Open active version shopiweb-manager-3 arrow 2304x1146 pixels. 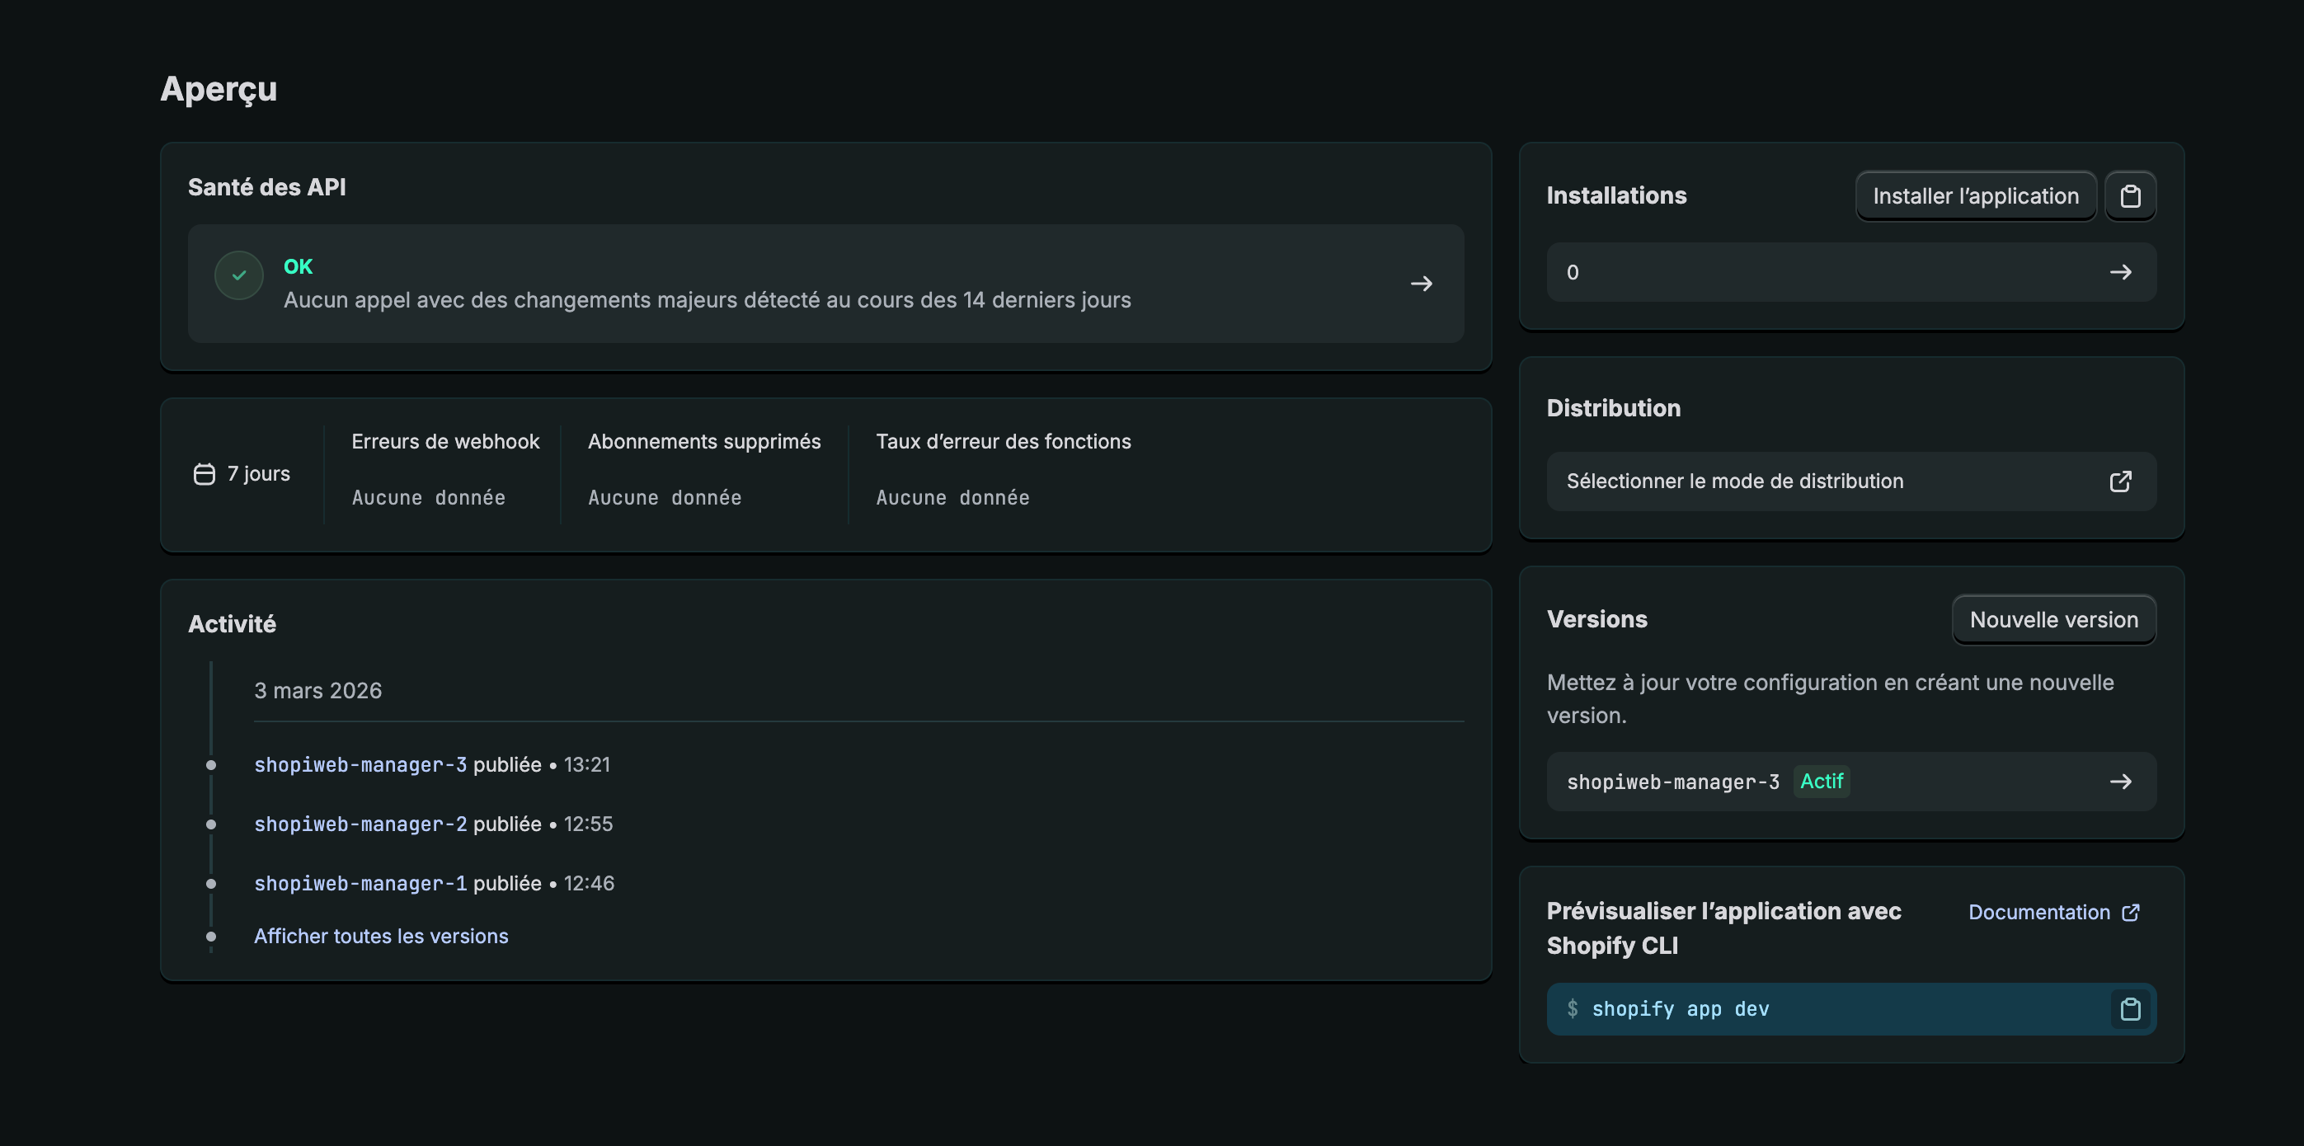pyautogui.click(x=2120, y=782)
